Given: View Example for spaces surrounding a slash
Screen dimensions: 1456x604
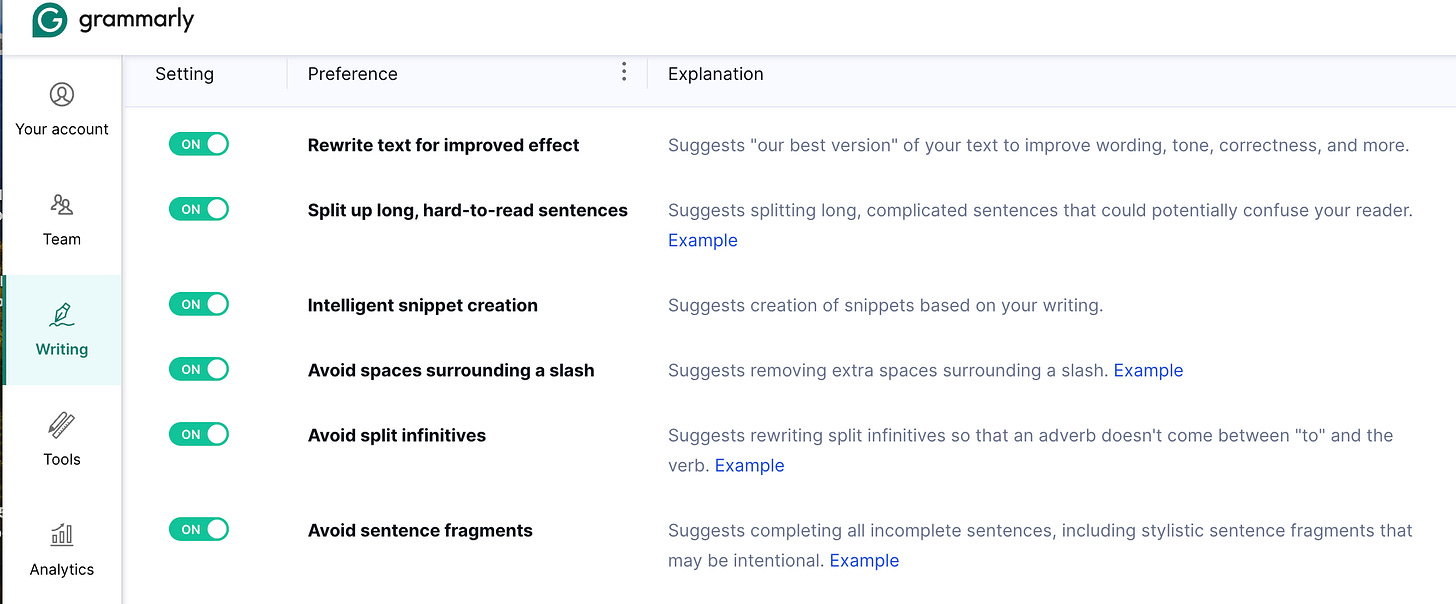Looking at the screenshot, I should pos(1148,370).
